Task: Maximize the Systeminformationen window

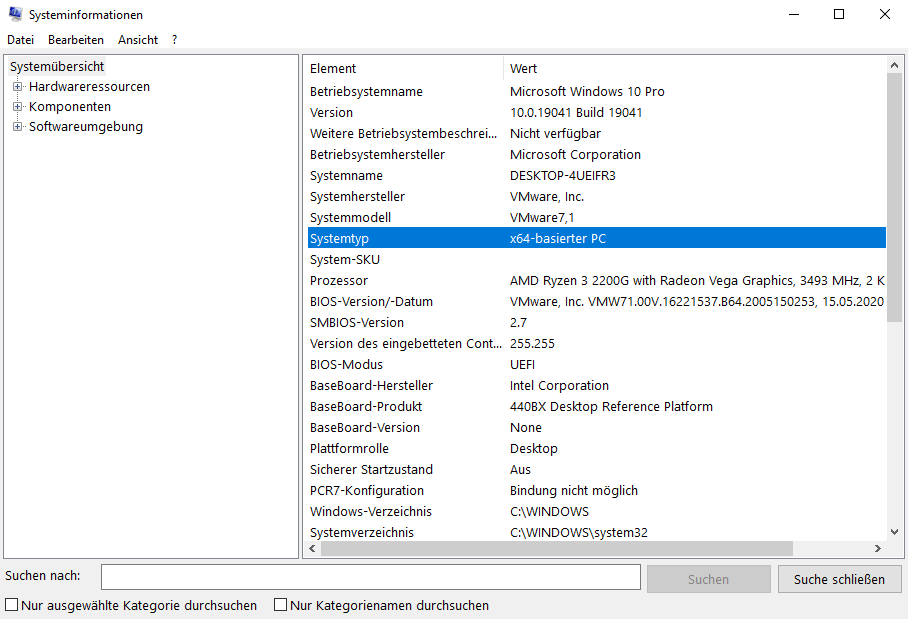Action: point(839,15)
